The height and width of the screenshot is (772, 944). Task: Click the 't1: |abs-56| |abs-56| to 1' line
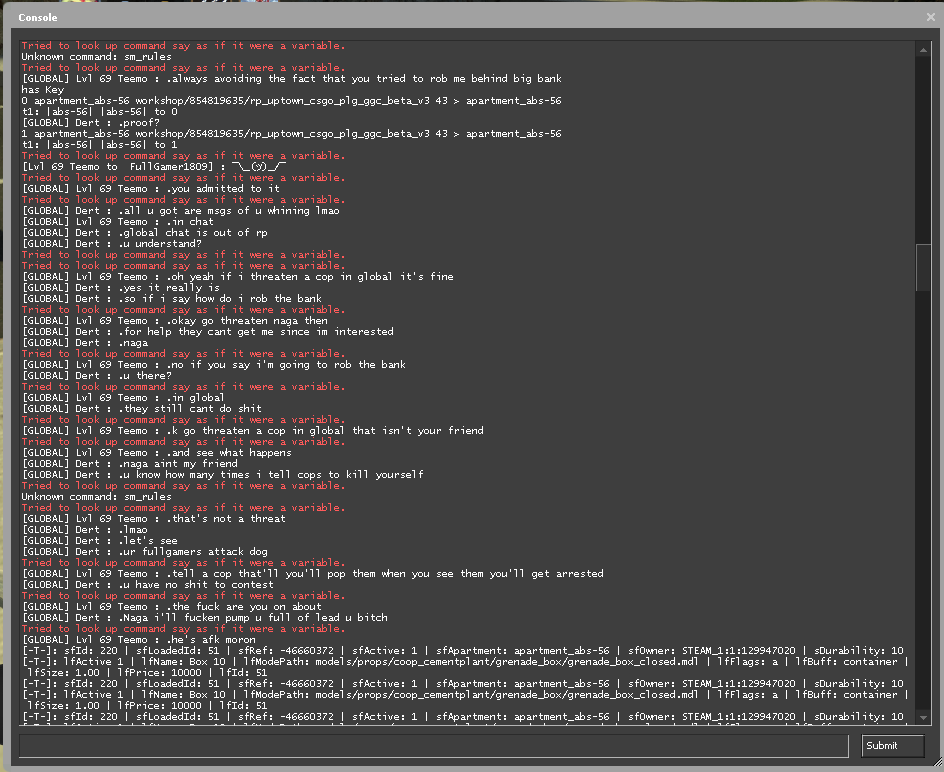[x=99, y=145]
